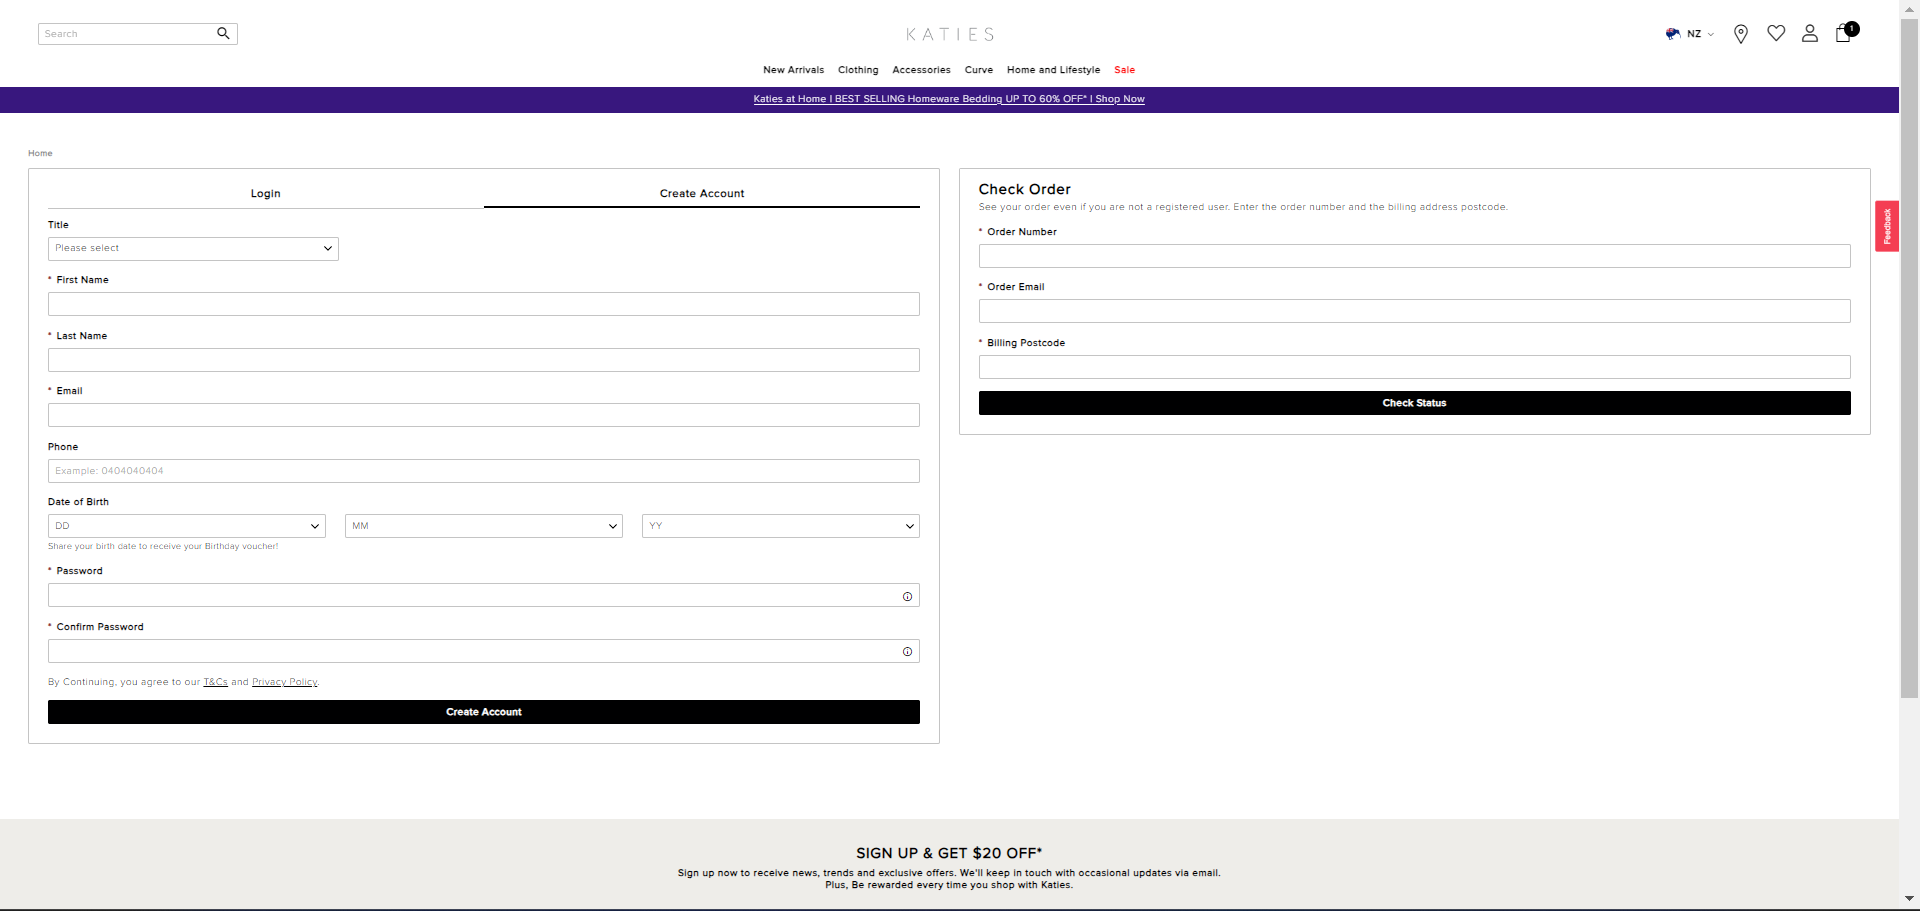Open the Feedback side tab

1887,226
